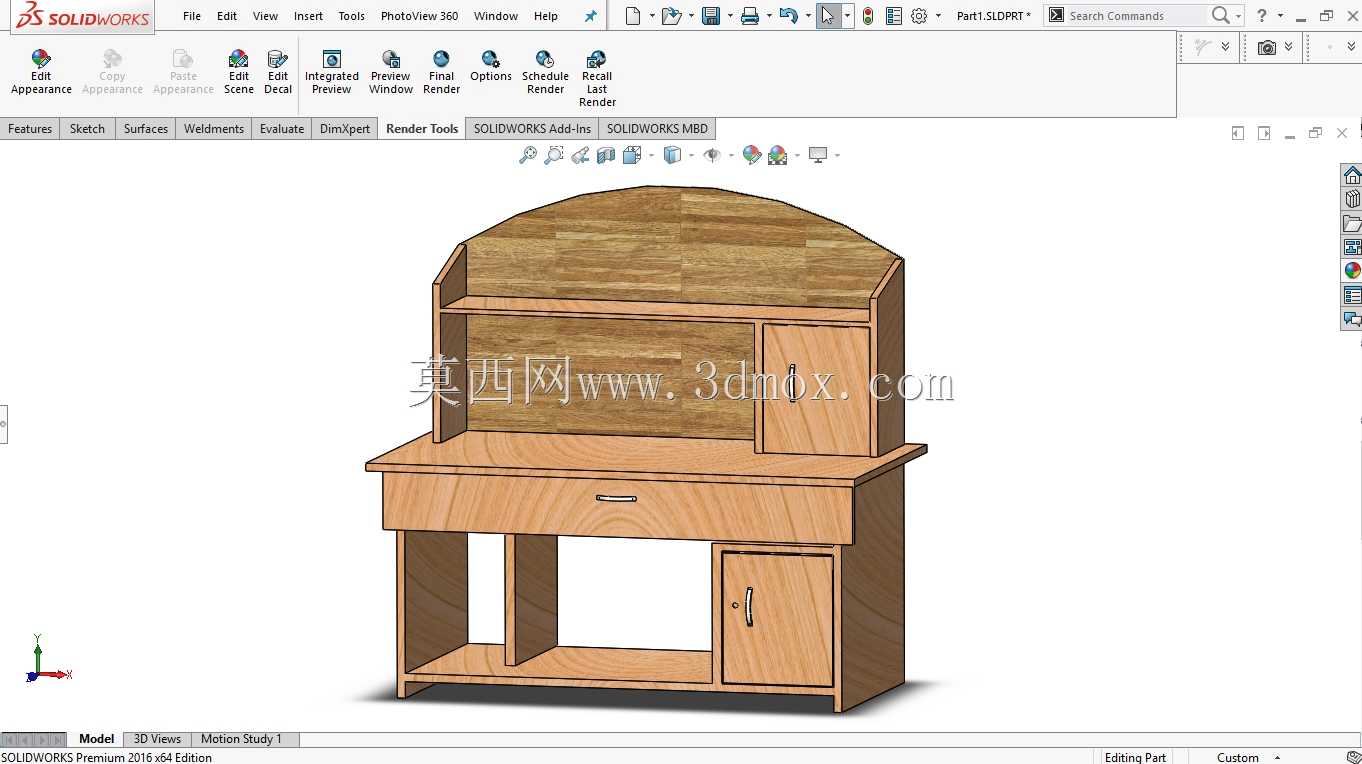The height and width of the screenshot is (764, 1362).
Task: Expand the Open dropdown arrow
Action: tap(691, 16)
